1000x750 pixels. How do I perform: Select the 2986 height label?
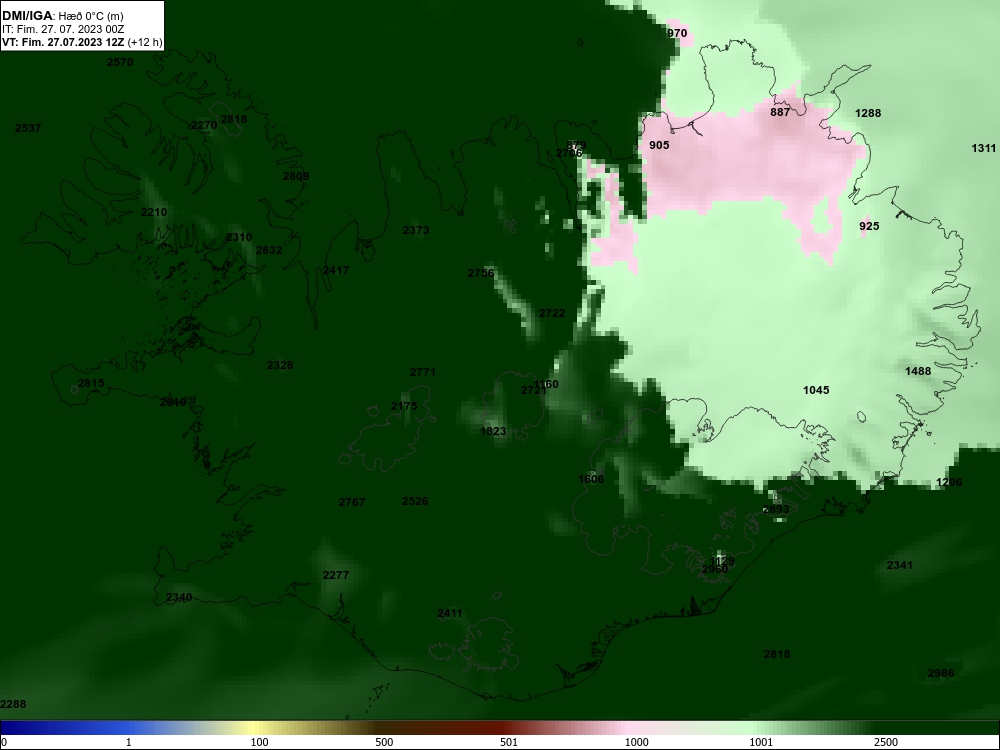[x=941, y=673]
